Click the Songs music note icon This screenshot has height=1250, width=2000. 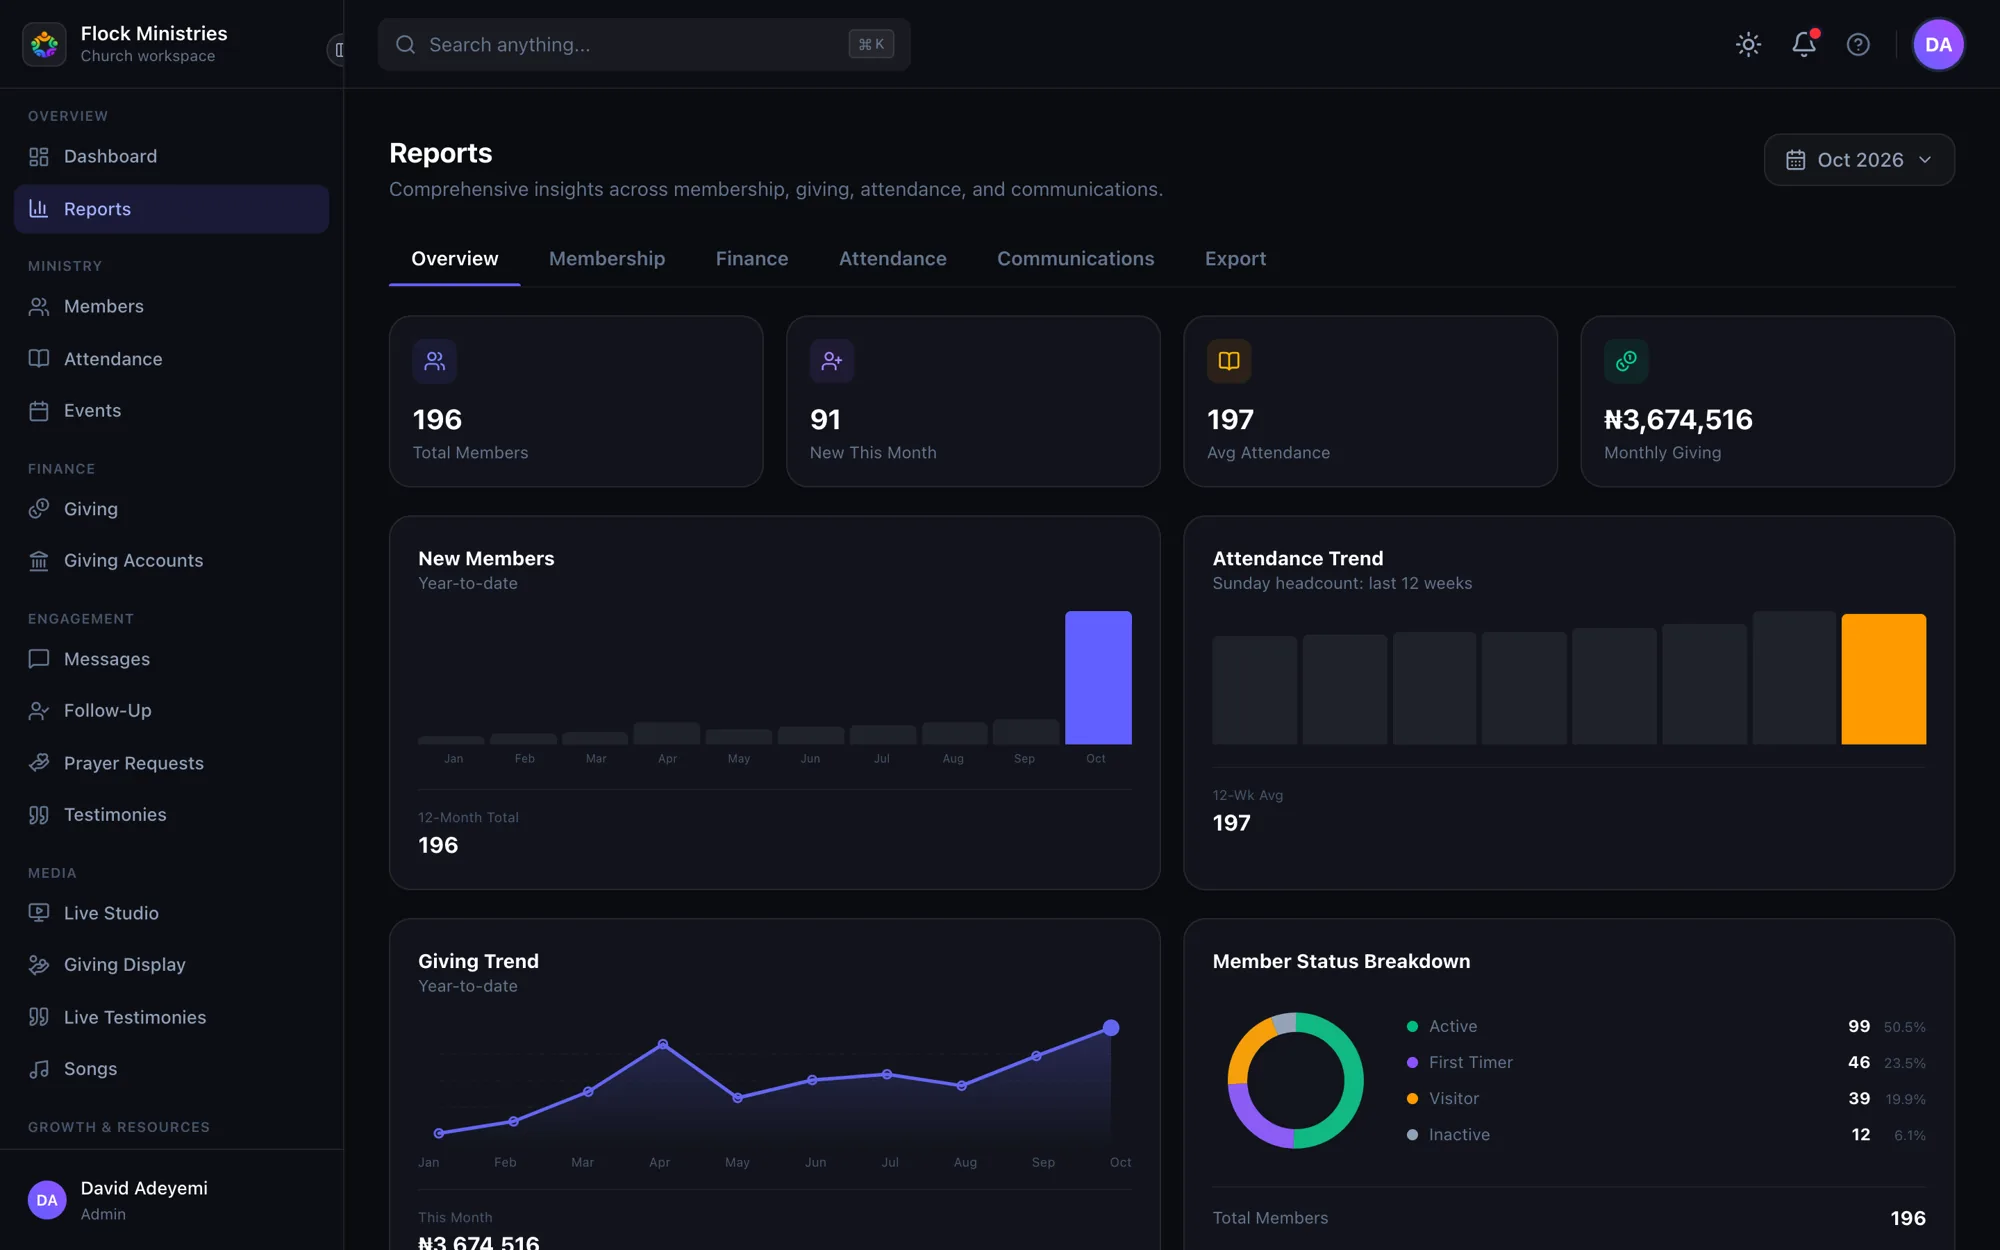coord(39,1069)
